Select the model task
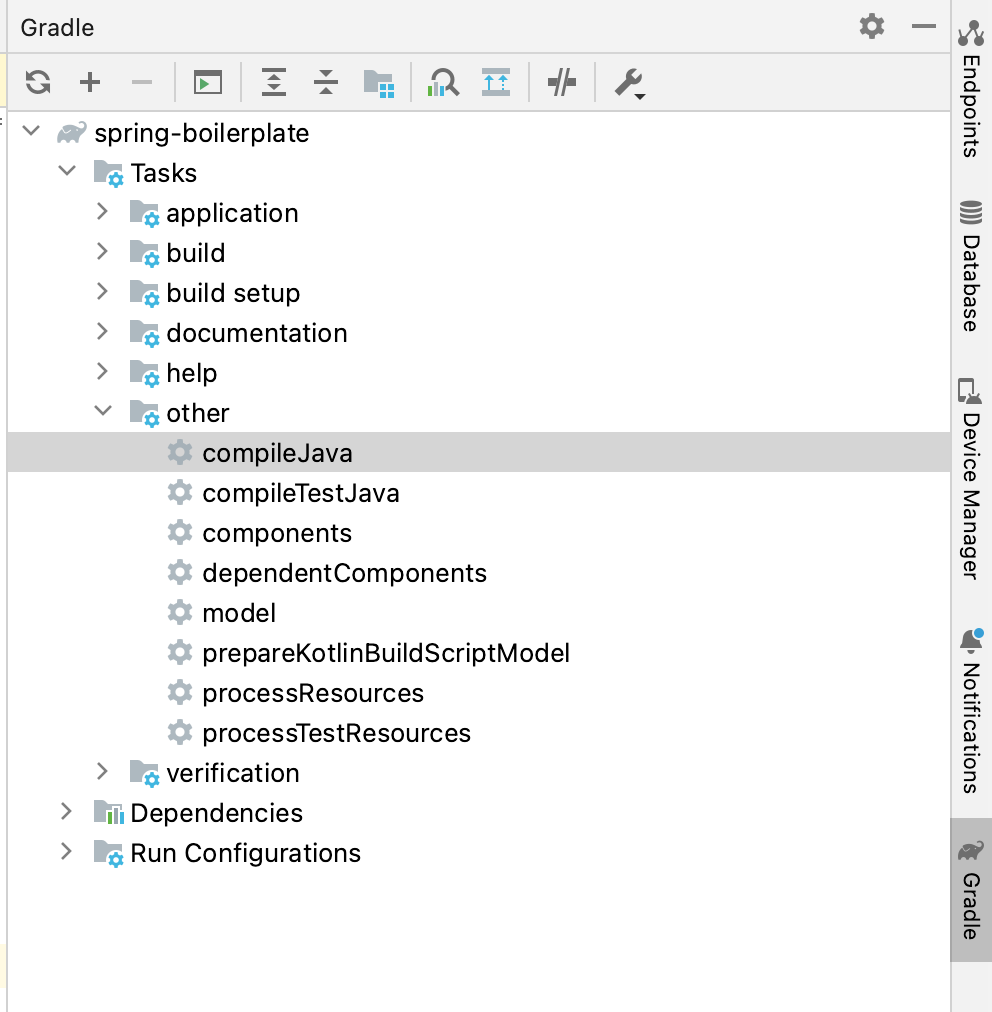 click(478, 612)
